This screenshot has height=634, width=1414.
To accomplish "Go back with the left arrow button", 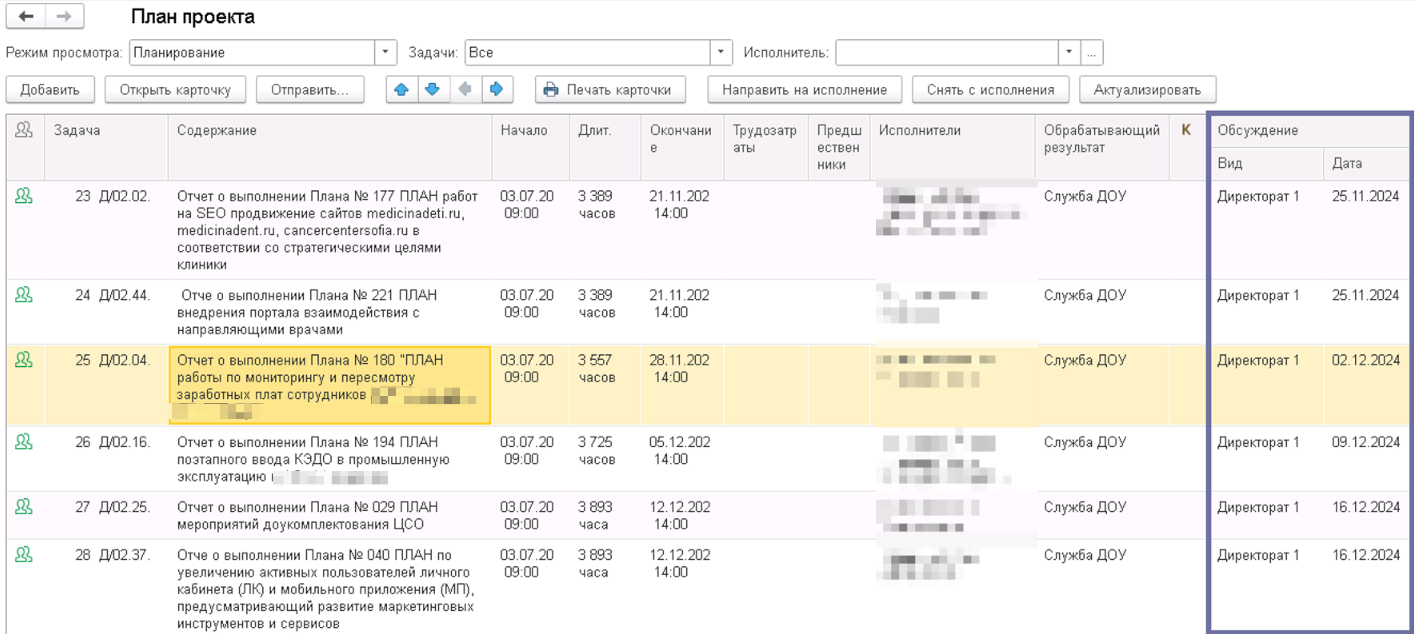I will pos(26,17).
